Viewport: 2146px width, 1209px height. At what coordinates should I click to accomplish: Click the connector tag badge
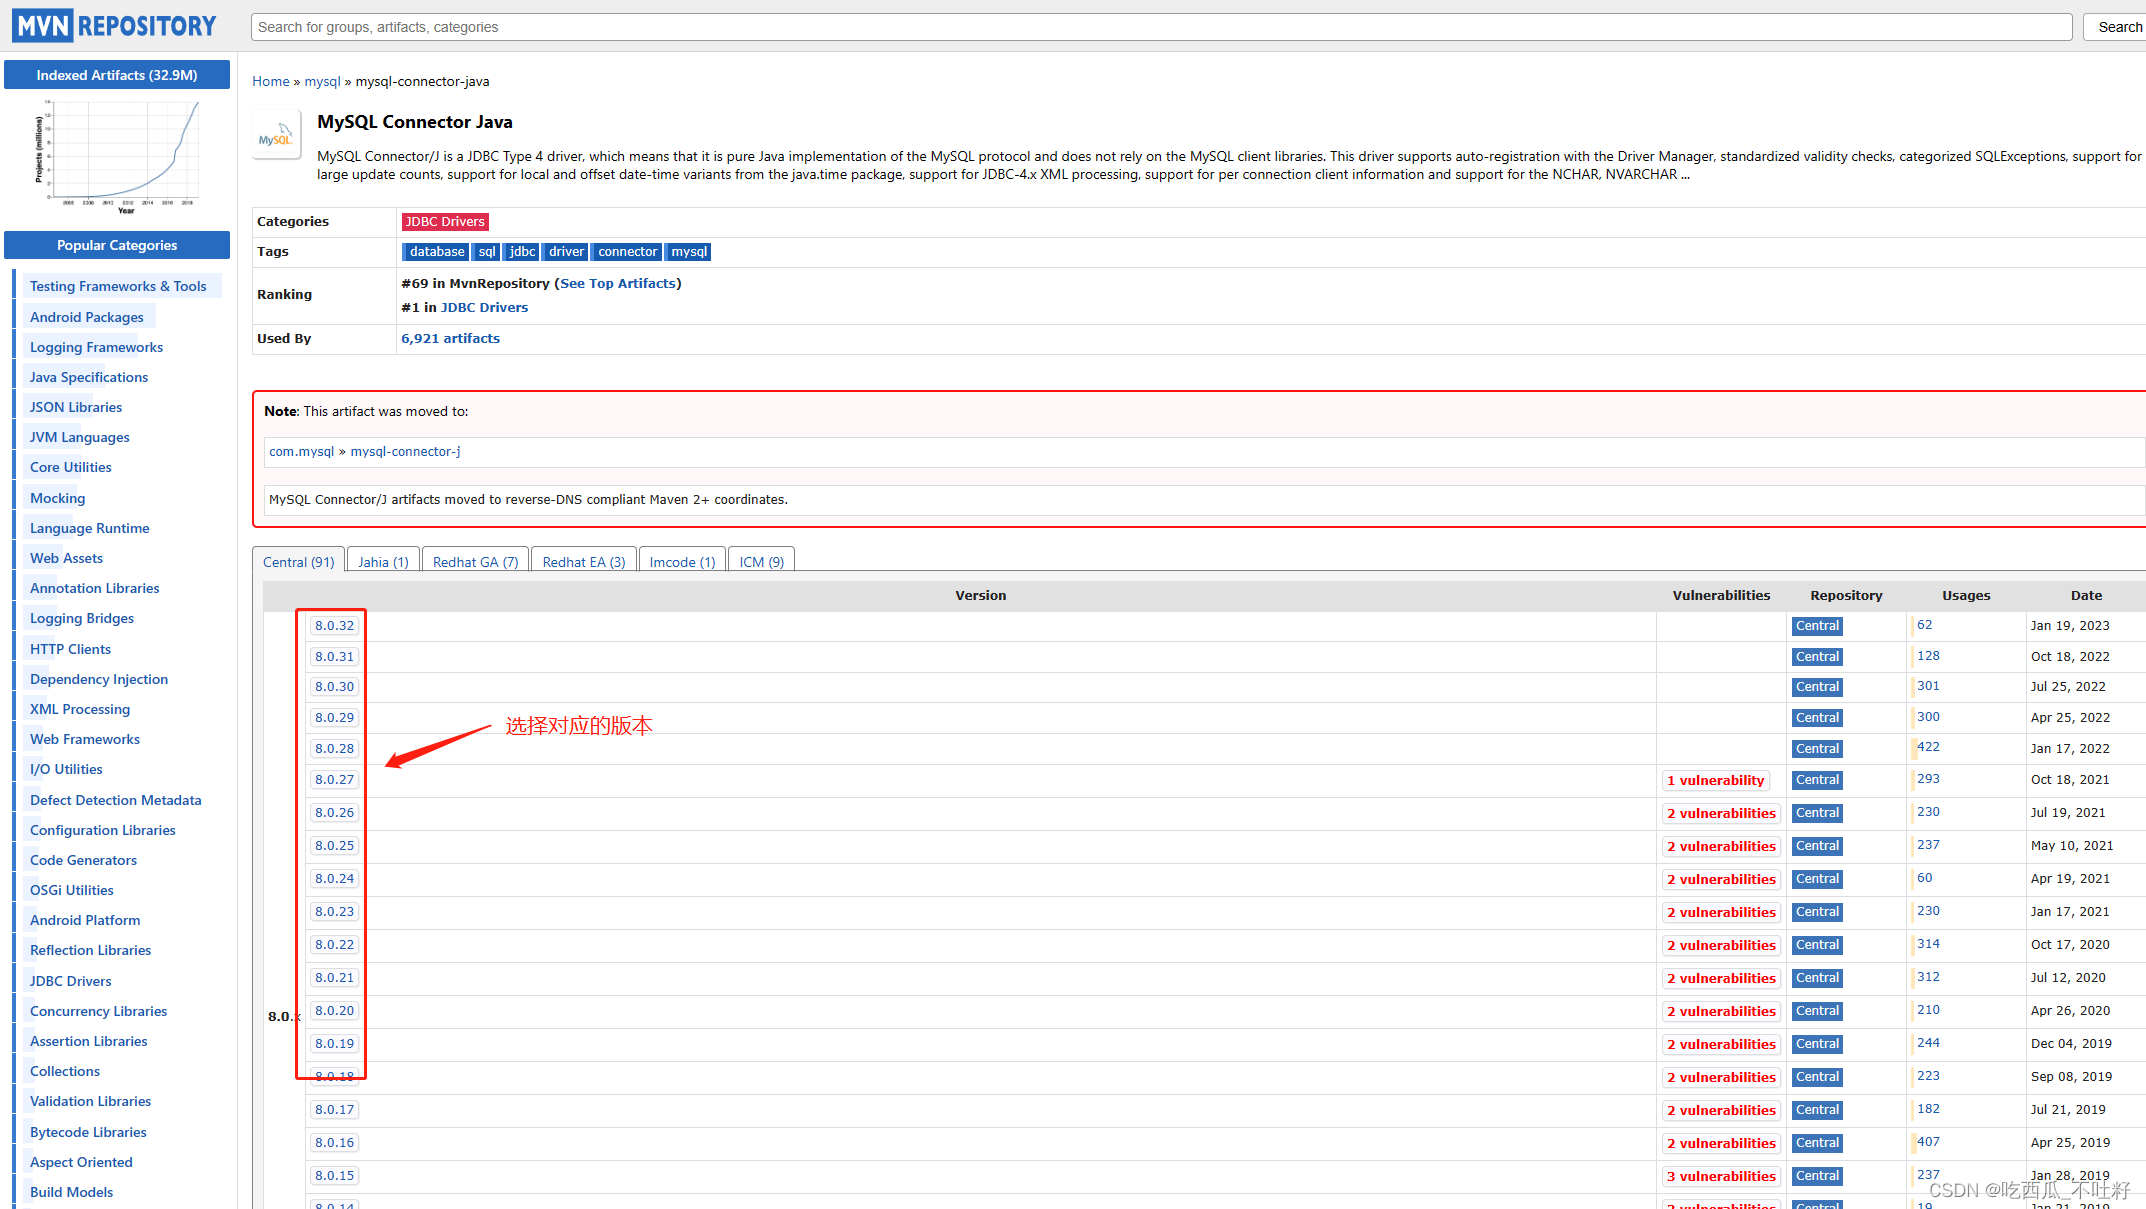pyautogui.click(x=625, y=251)
